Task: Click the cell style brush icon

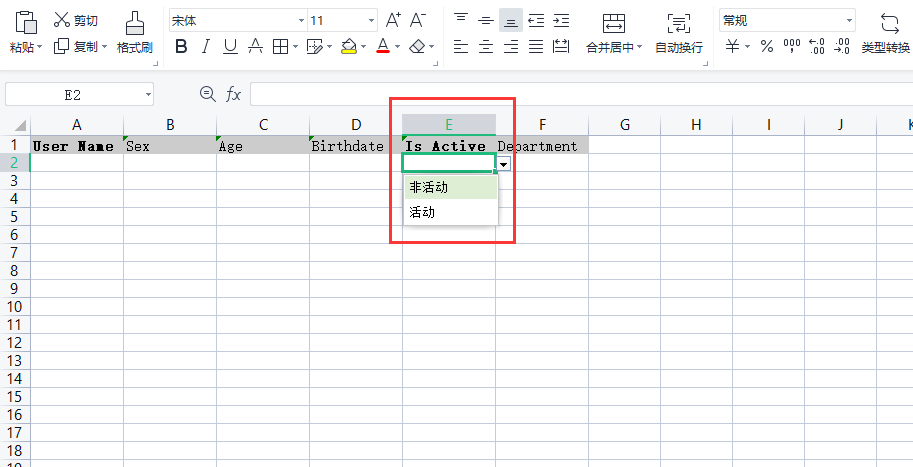Action: (x=314, y=47)
